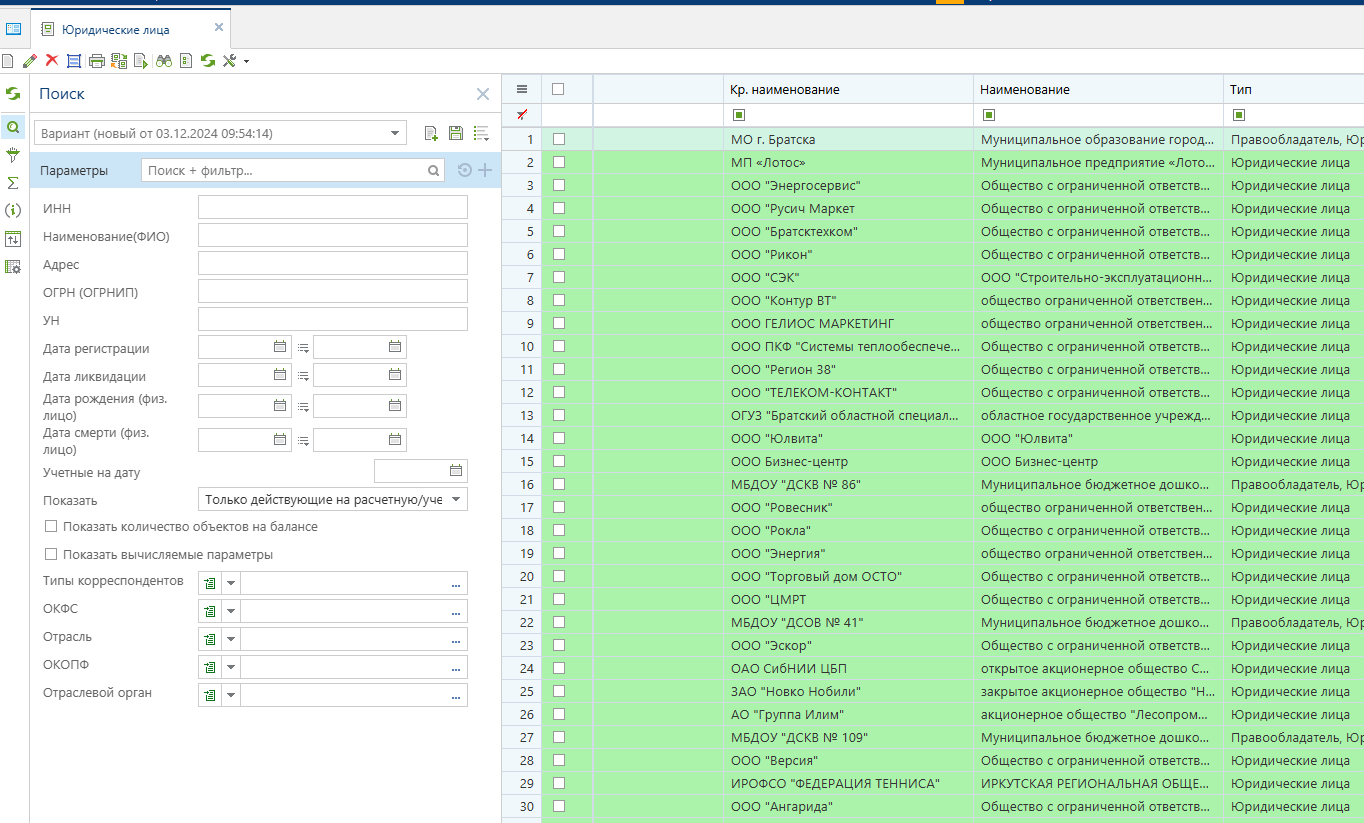Click the blue select-all rows icon

coord(73,61)
